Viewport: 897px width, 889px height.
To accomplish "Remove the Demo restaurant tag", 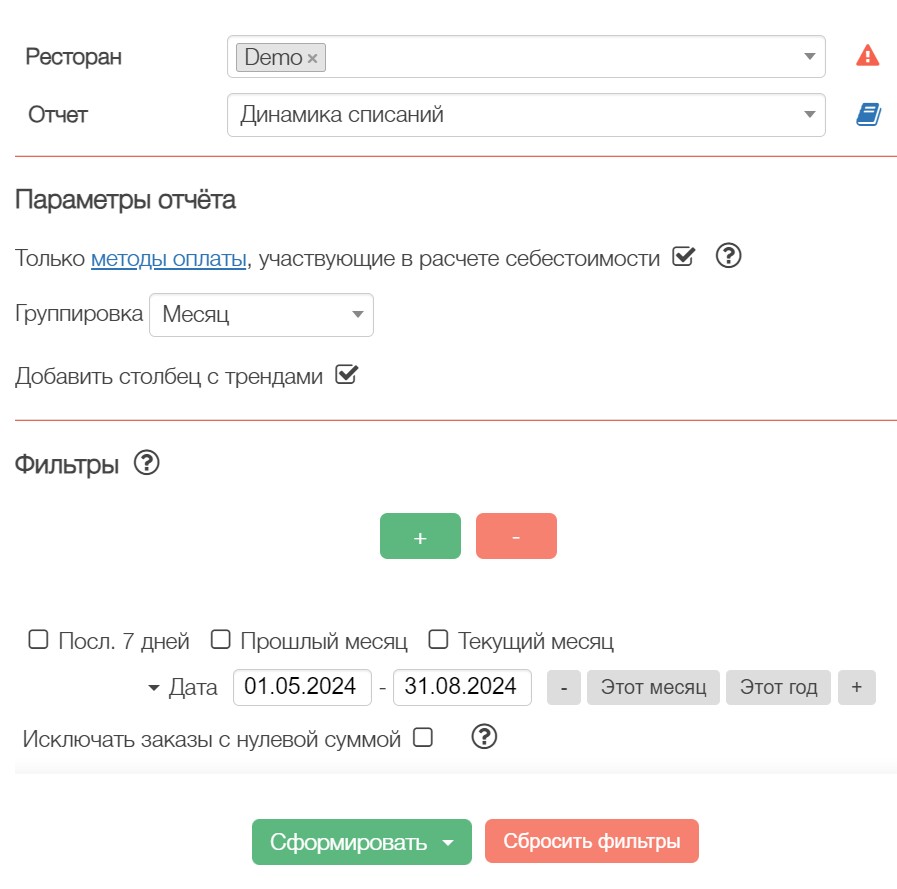I will click(313, 58).
